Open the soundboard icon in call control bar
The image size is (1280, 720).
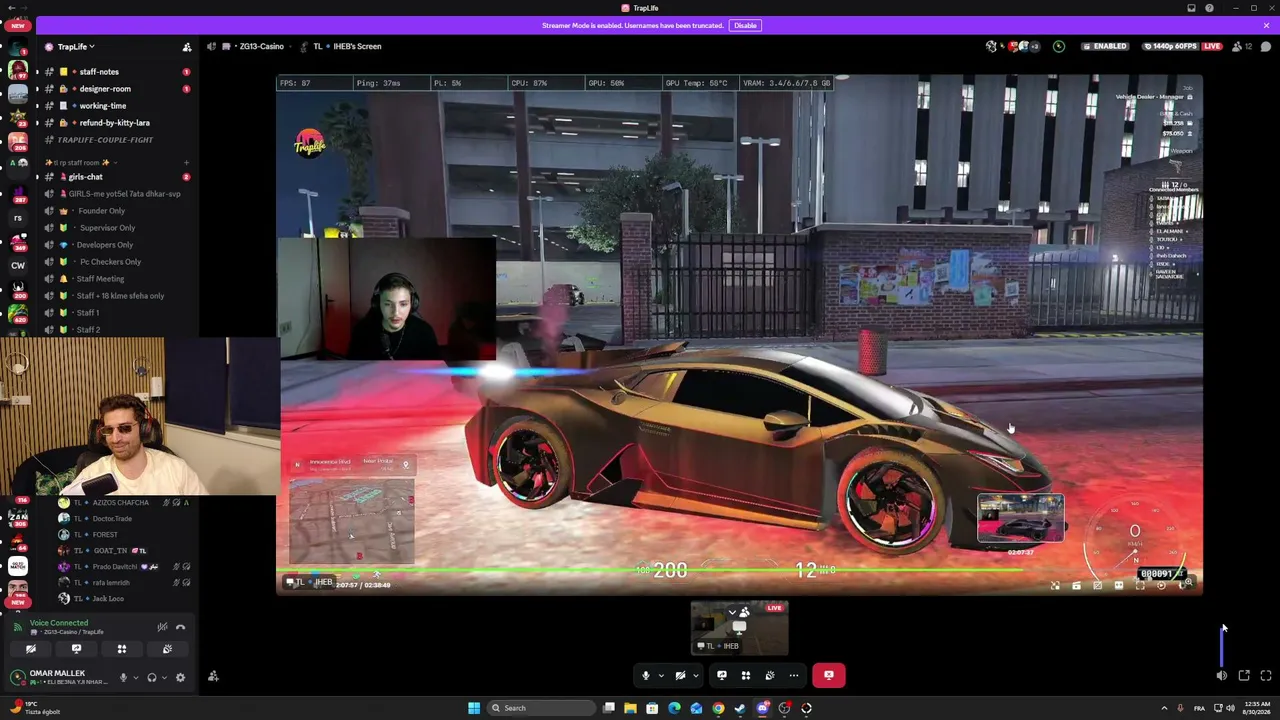point(770,675)
